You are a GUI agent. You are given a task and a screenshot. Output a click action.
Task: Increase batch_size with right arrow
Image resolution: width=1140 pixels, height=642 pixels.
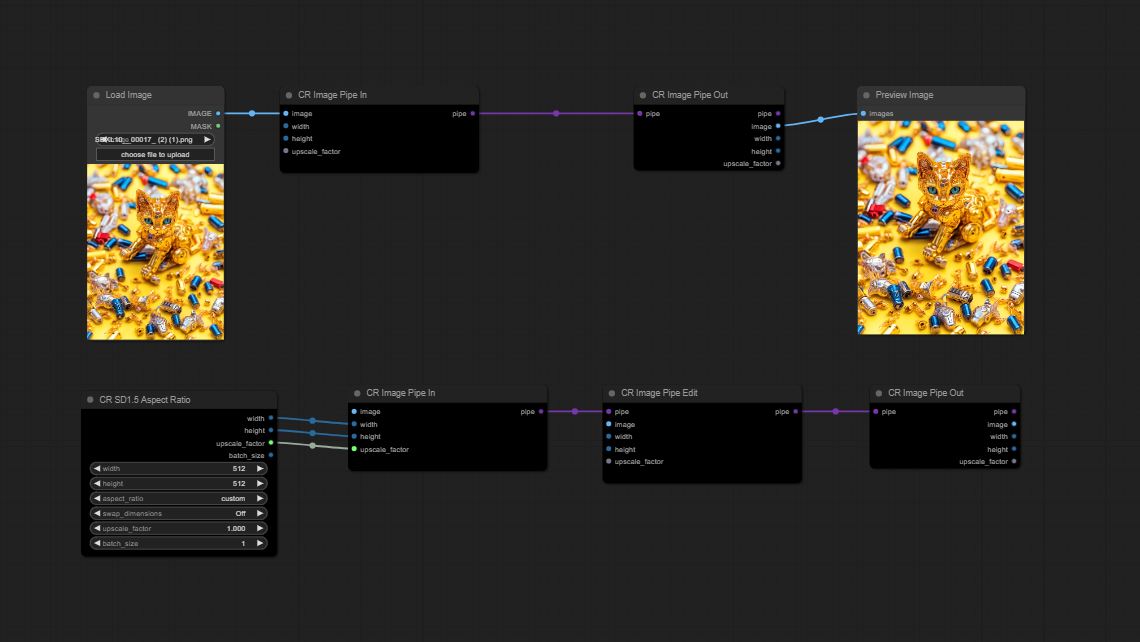coord(260,543)
